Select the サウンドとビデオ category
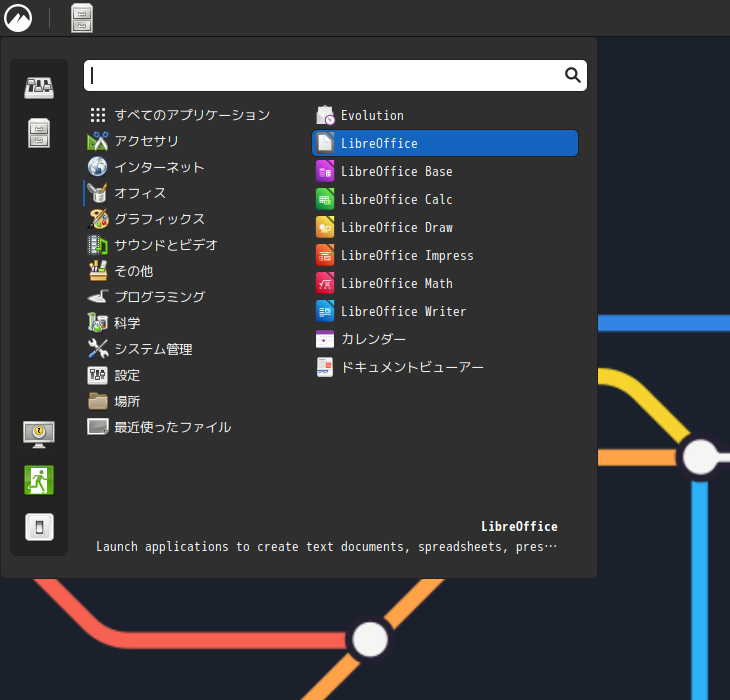The height and width of the screenshot is (700, 730). [153, 245]
